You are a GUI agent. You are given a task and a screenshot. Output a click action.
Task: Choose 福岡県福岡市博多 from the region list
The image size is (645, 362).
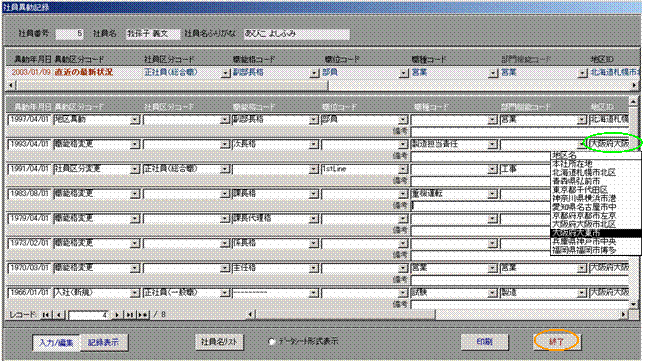[596, 250]
